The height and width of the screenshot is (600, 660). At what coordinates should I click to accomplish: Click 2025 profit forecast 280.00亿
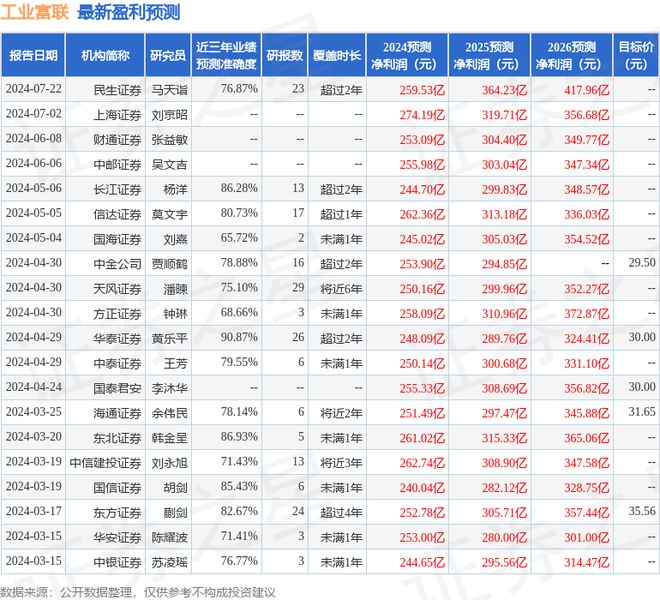(x=504, y=537)
